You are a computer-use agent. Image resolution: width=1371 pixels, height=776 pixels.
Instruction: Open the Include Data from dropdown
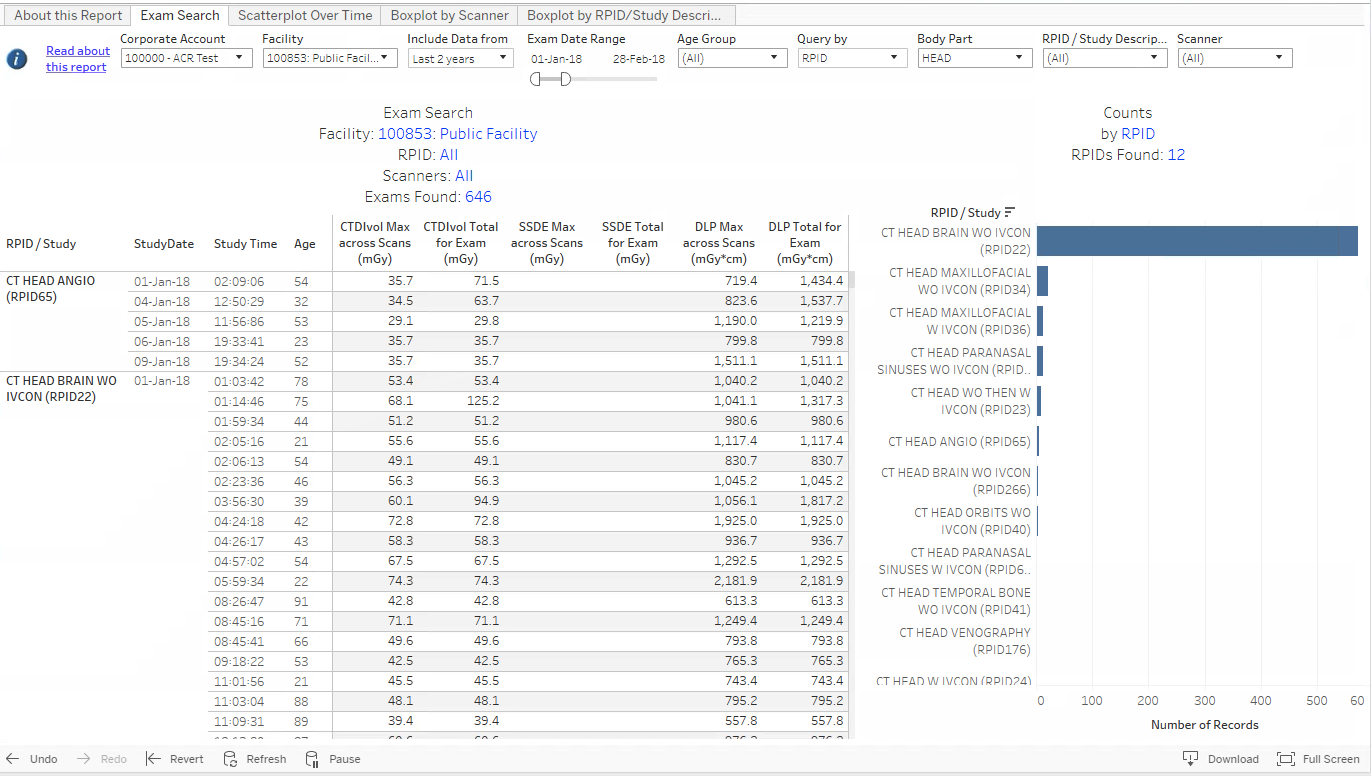460,58
